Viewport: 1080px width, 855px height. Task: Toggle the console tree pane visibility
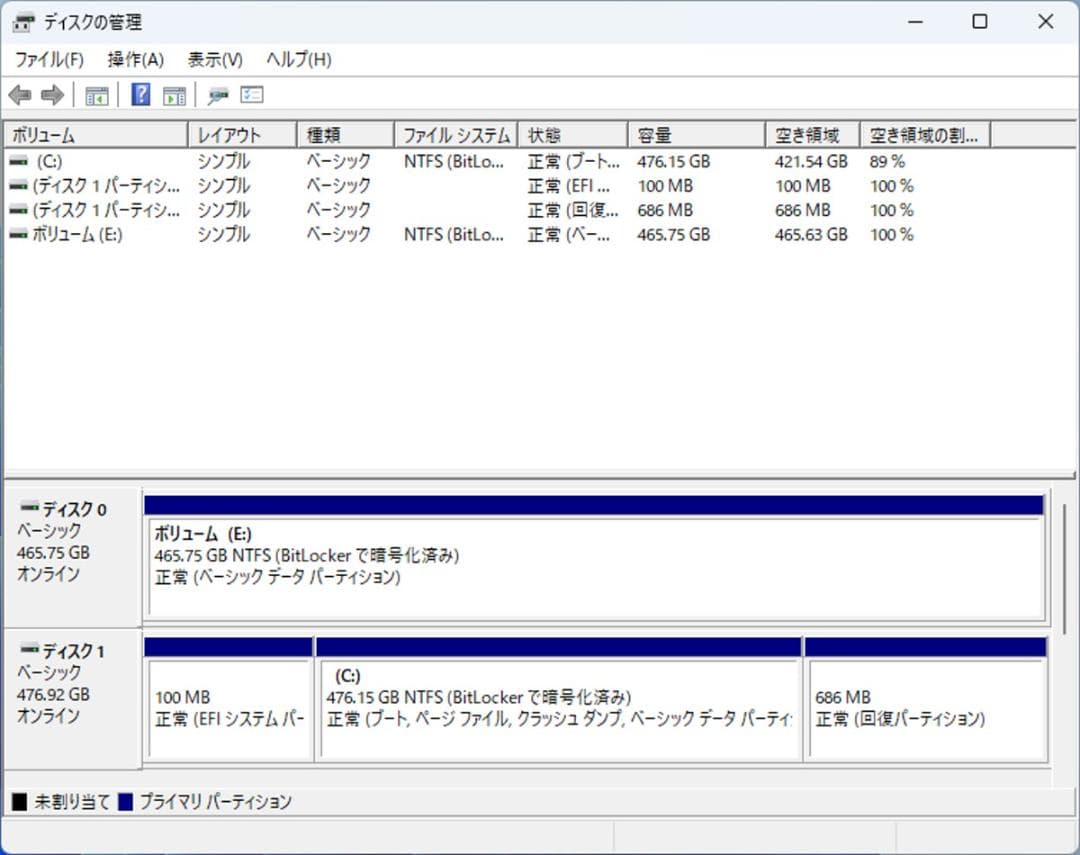(96, 94)
